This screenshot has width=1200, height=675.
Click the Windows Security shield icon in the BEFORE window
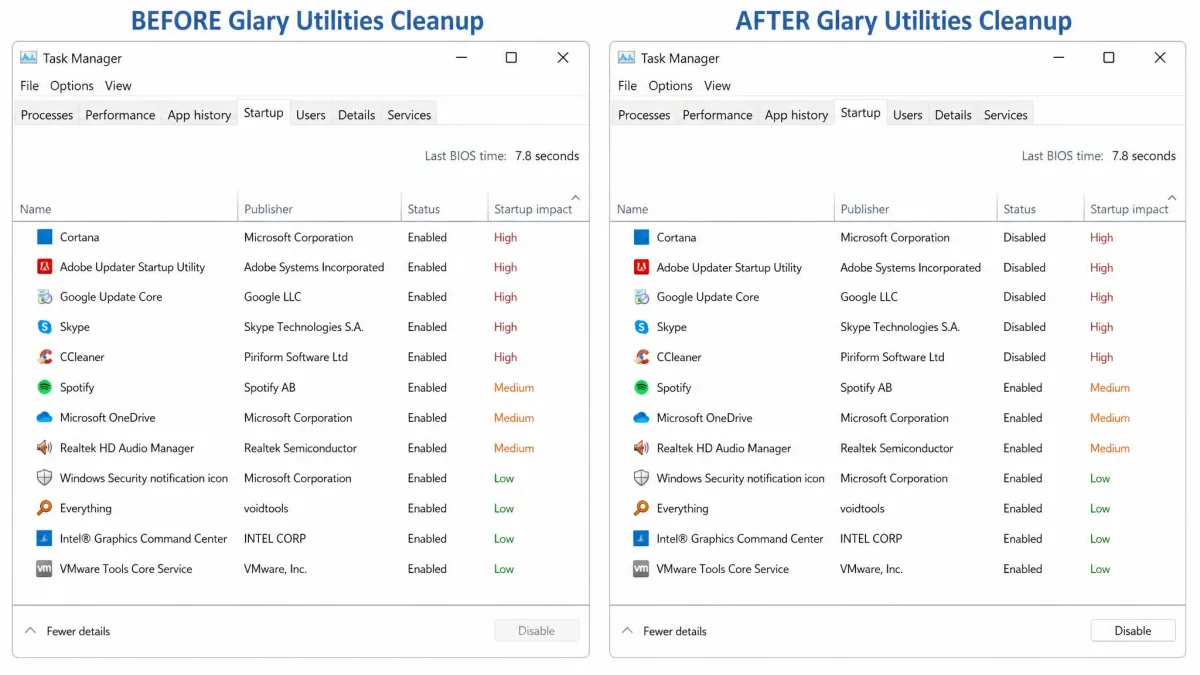click(44, 478)
